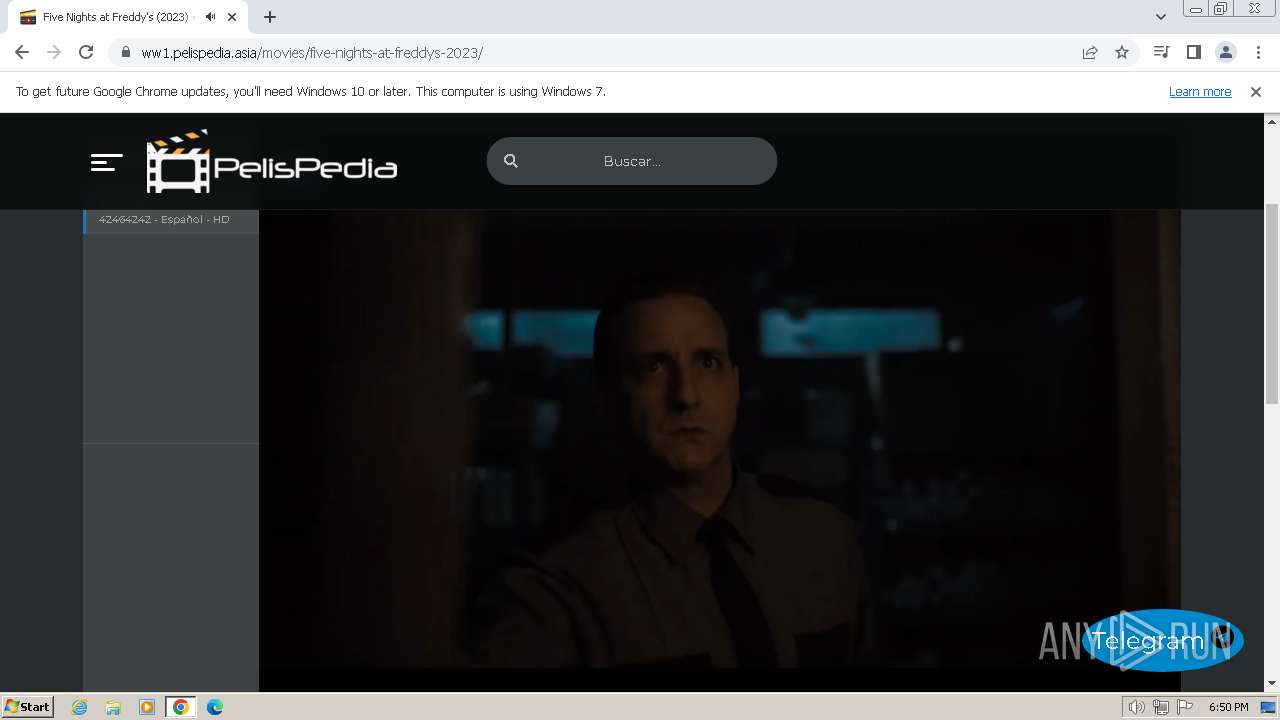
Task: Click the 6:50 PM clock
Action: [1228, 707]
